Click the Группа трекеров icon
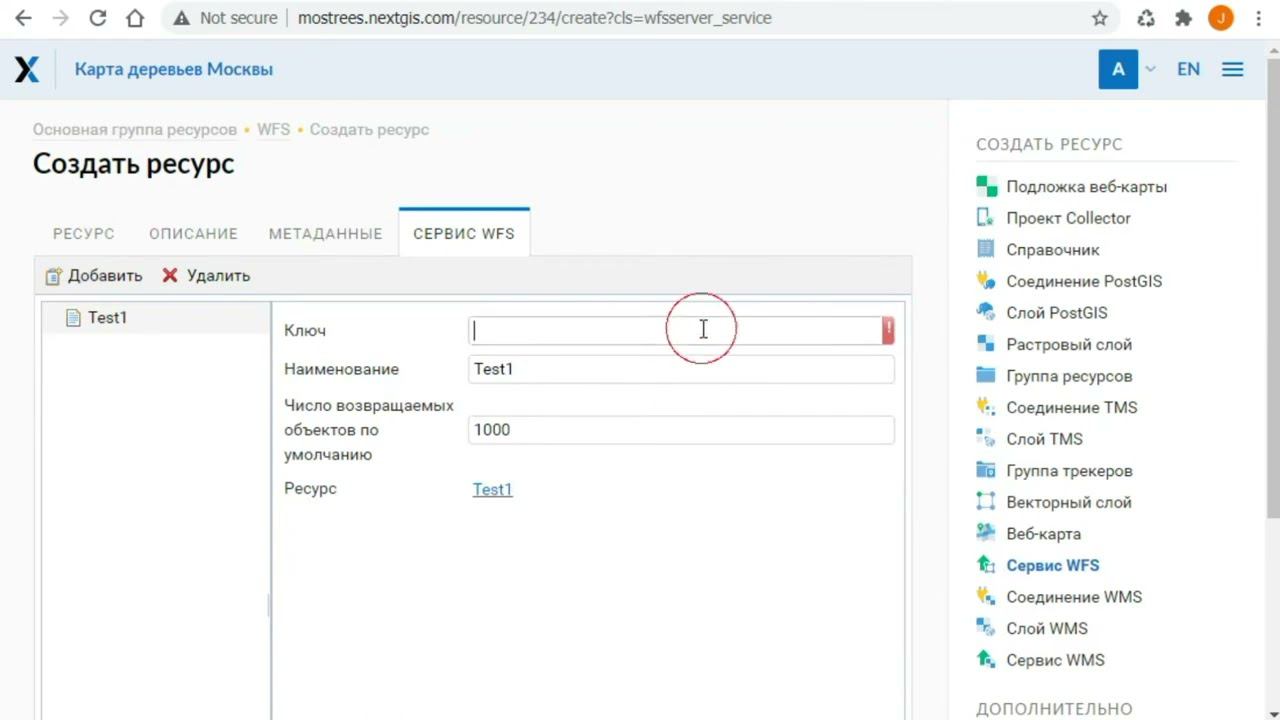 [x=987, y=470]
